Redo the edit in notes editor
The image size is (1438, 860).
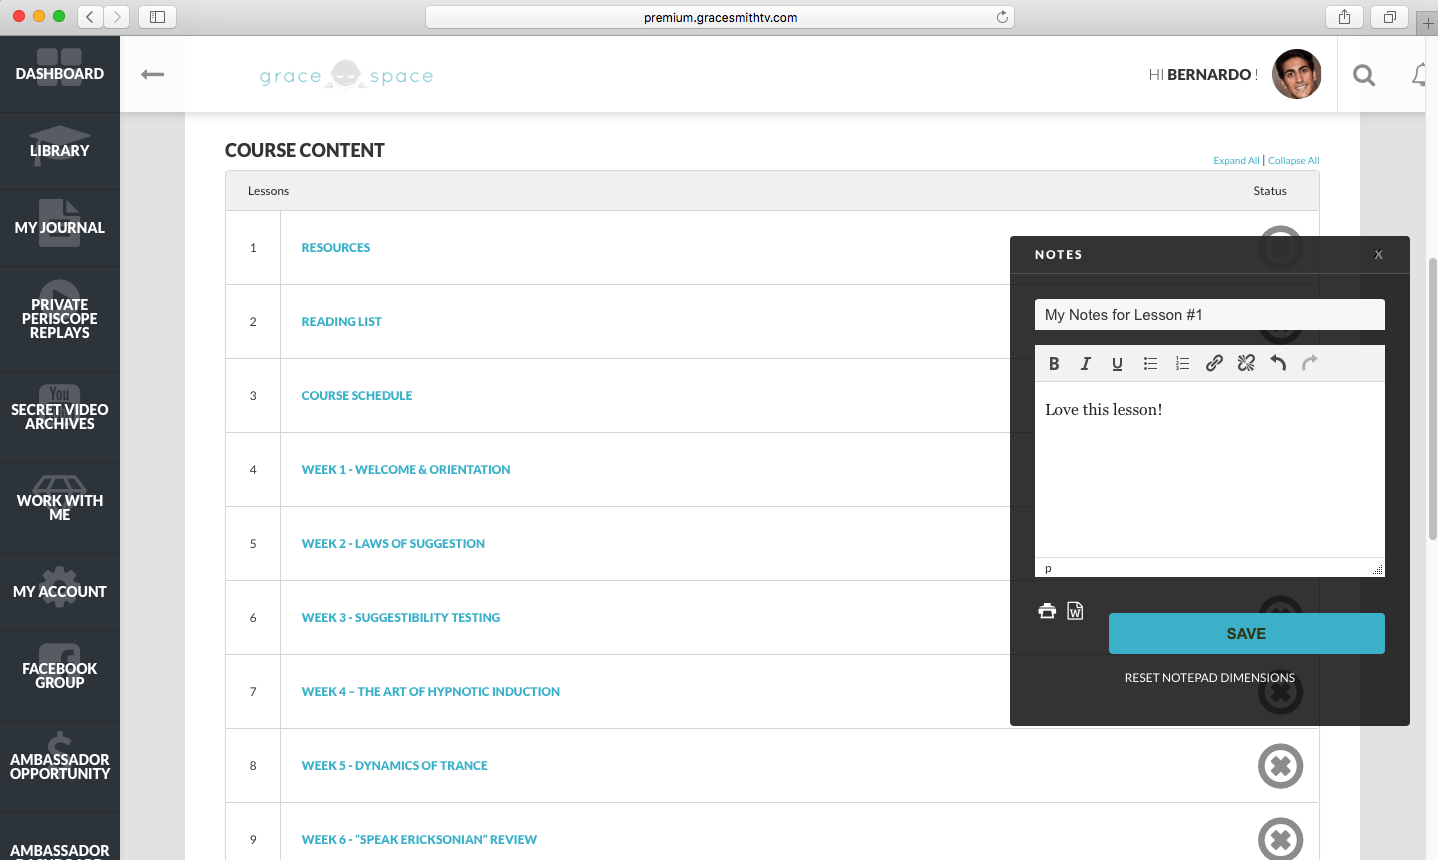1310,364
